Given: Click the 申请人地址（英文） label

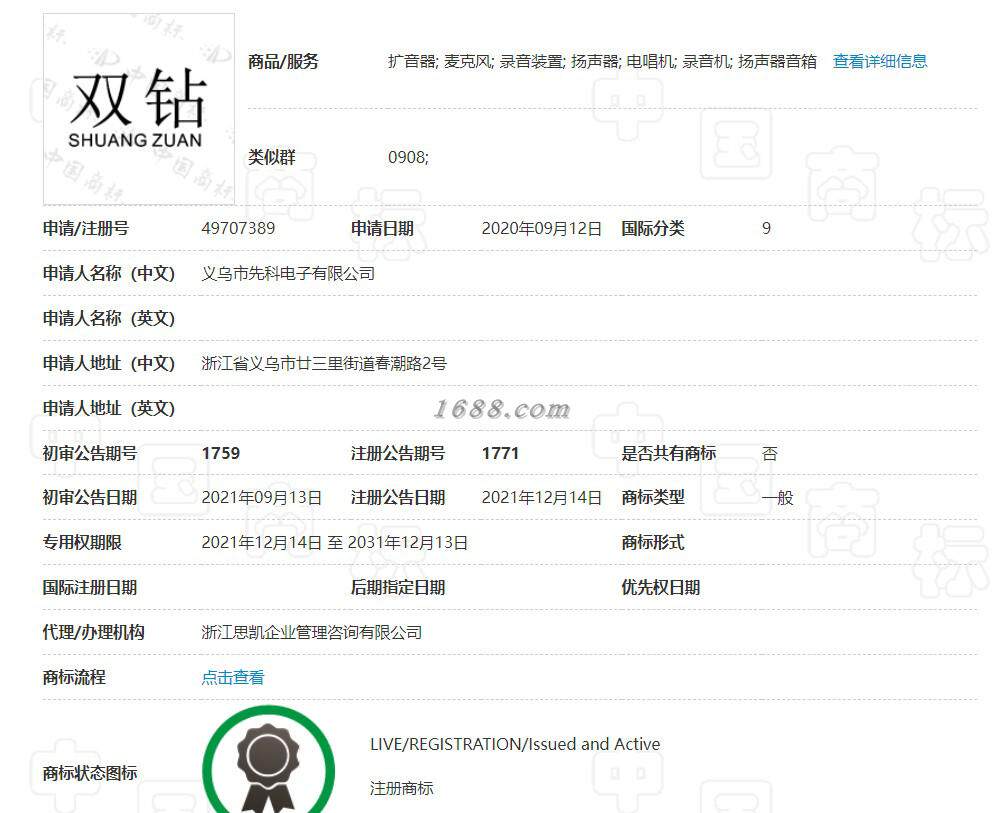Looking at the screenshot, I should pyautogui.click(x=109, y=408).
